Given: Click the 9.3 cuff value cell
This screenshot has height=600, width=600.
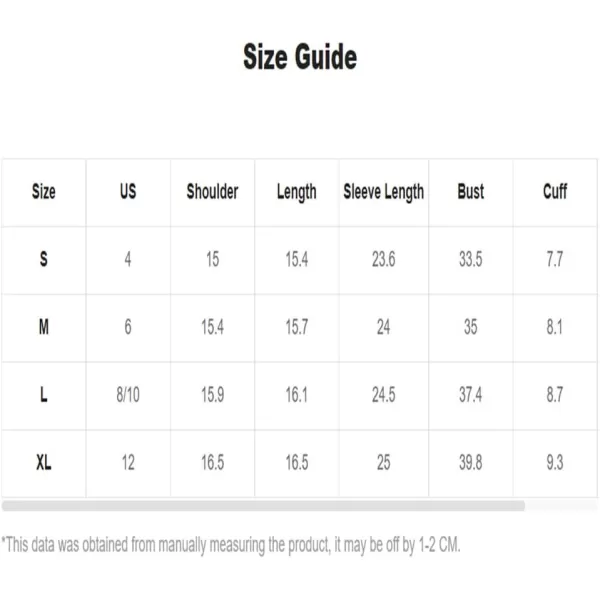Looking at the screenshot, I should [x=555, y=462].
